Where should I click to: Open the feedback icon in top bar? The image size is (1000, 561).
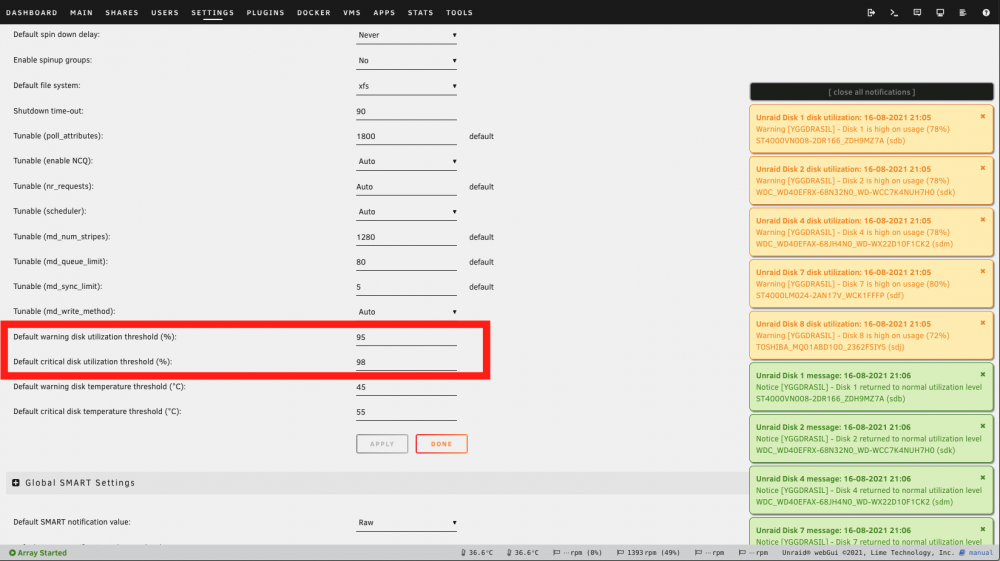click(917, 13)
